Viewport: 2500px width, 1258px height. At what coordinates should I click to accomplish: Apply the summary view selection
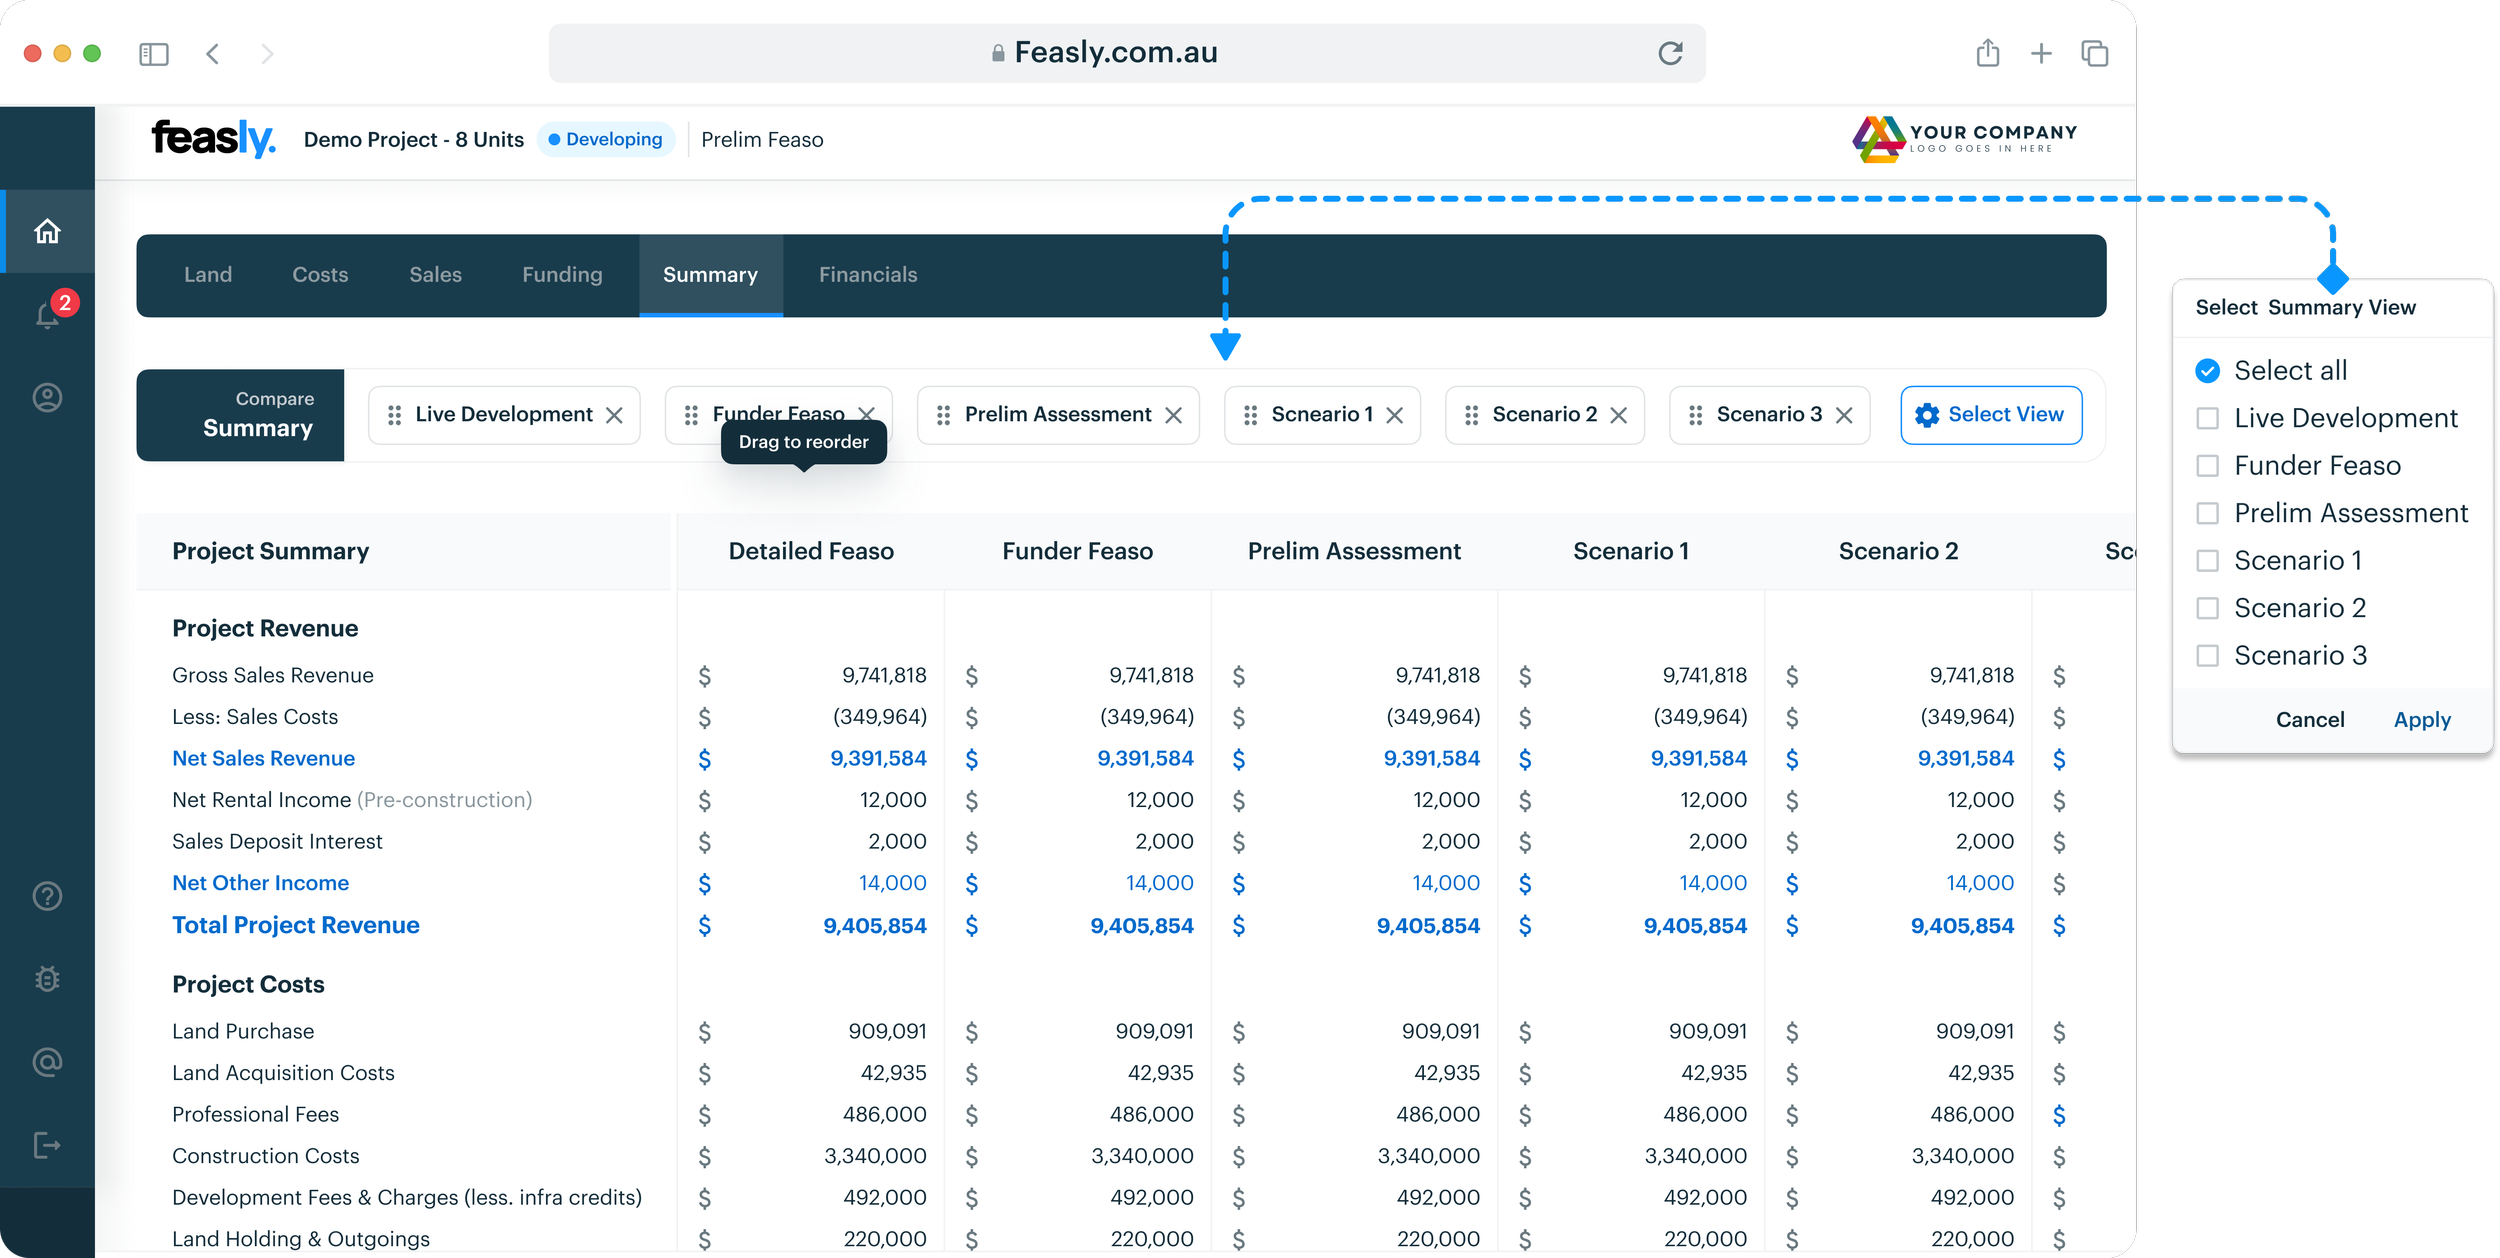[2421, 719]
